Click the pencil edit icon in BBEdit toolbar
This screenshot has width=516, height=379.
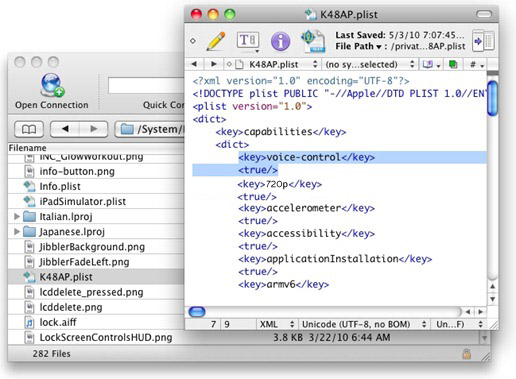pyautogui.click(x=215, y=41)
